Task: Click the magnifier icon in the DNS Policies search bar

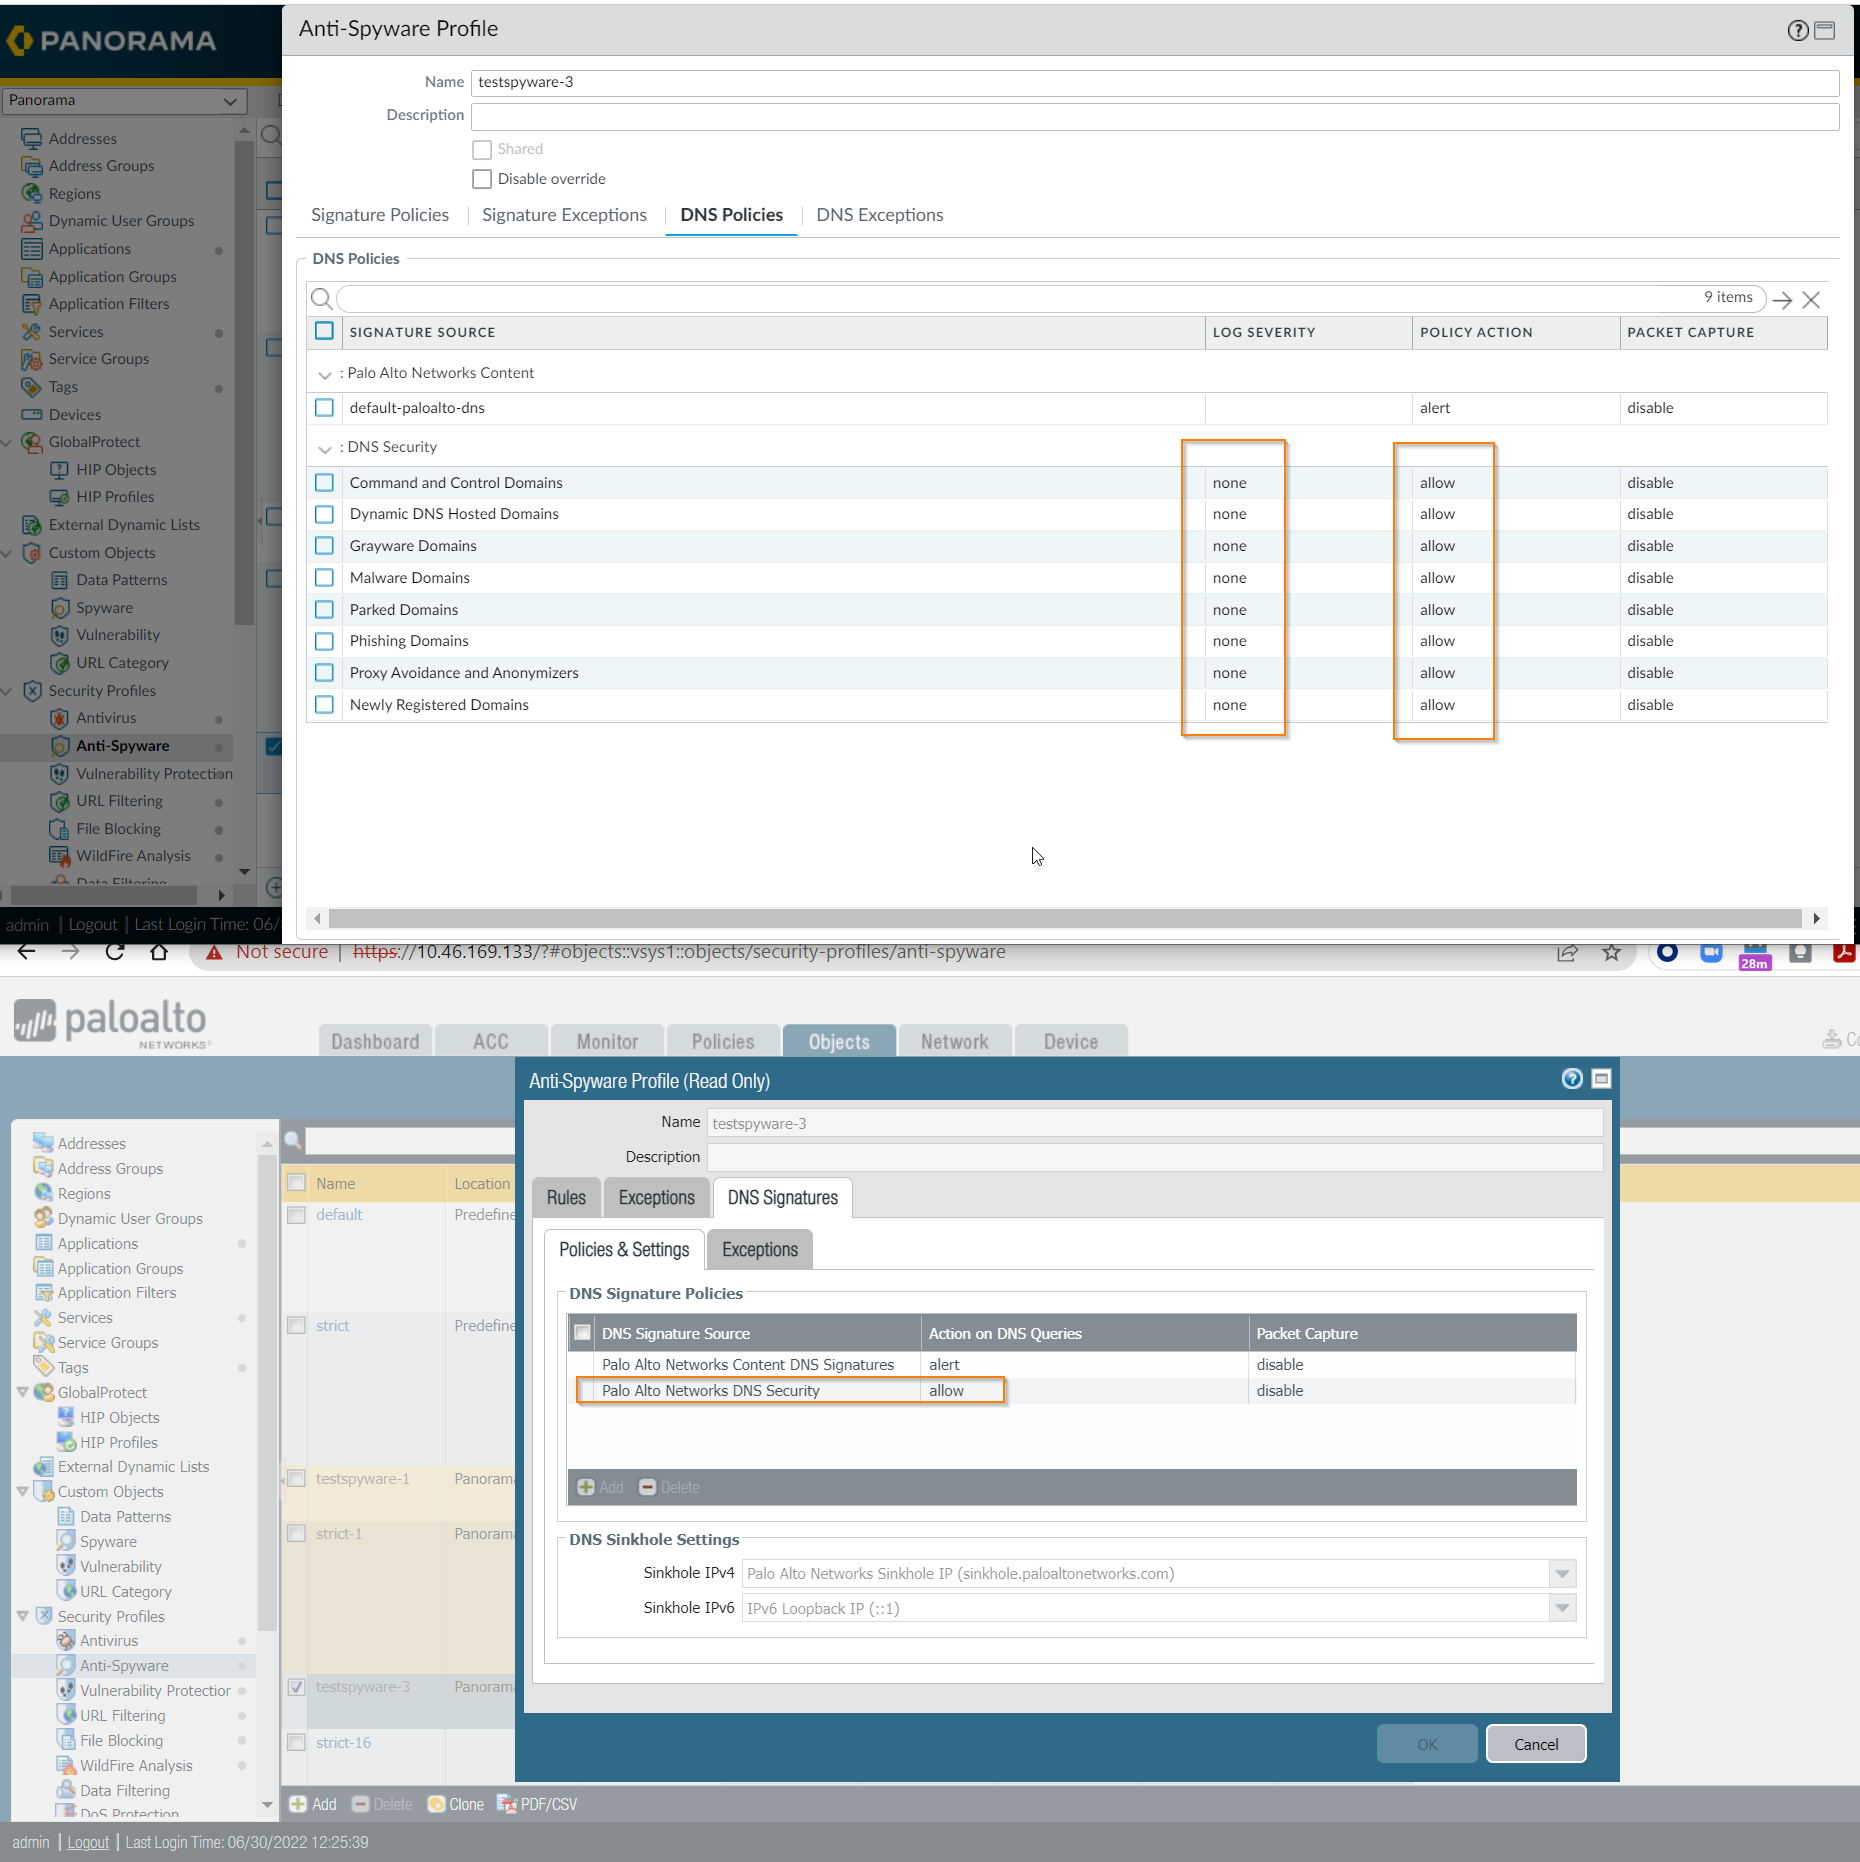Action: click(x=322, y=298)
